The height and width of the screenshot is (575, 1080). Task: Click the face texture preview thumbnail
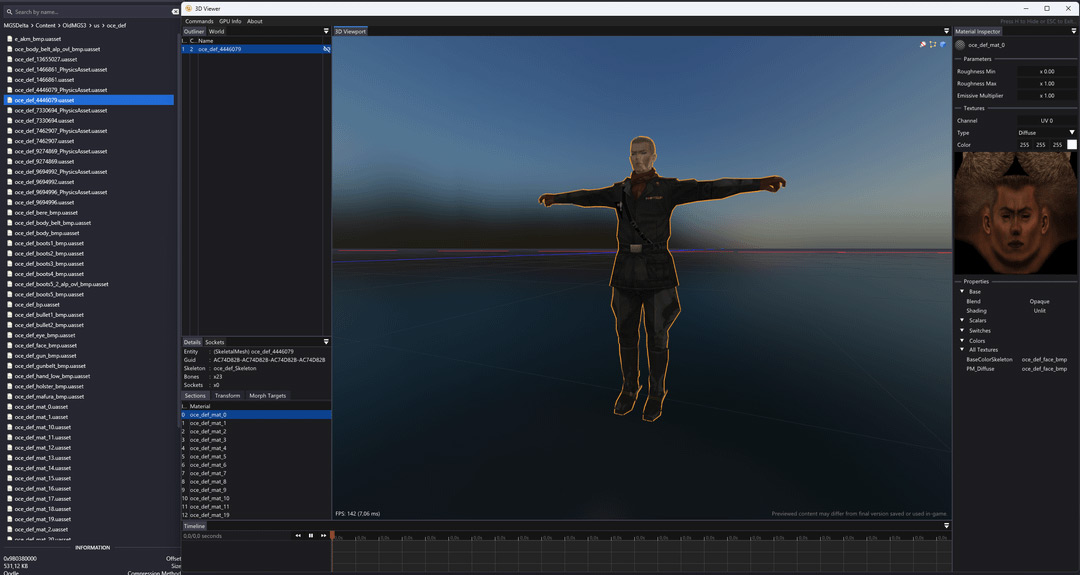point(1015,213)
